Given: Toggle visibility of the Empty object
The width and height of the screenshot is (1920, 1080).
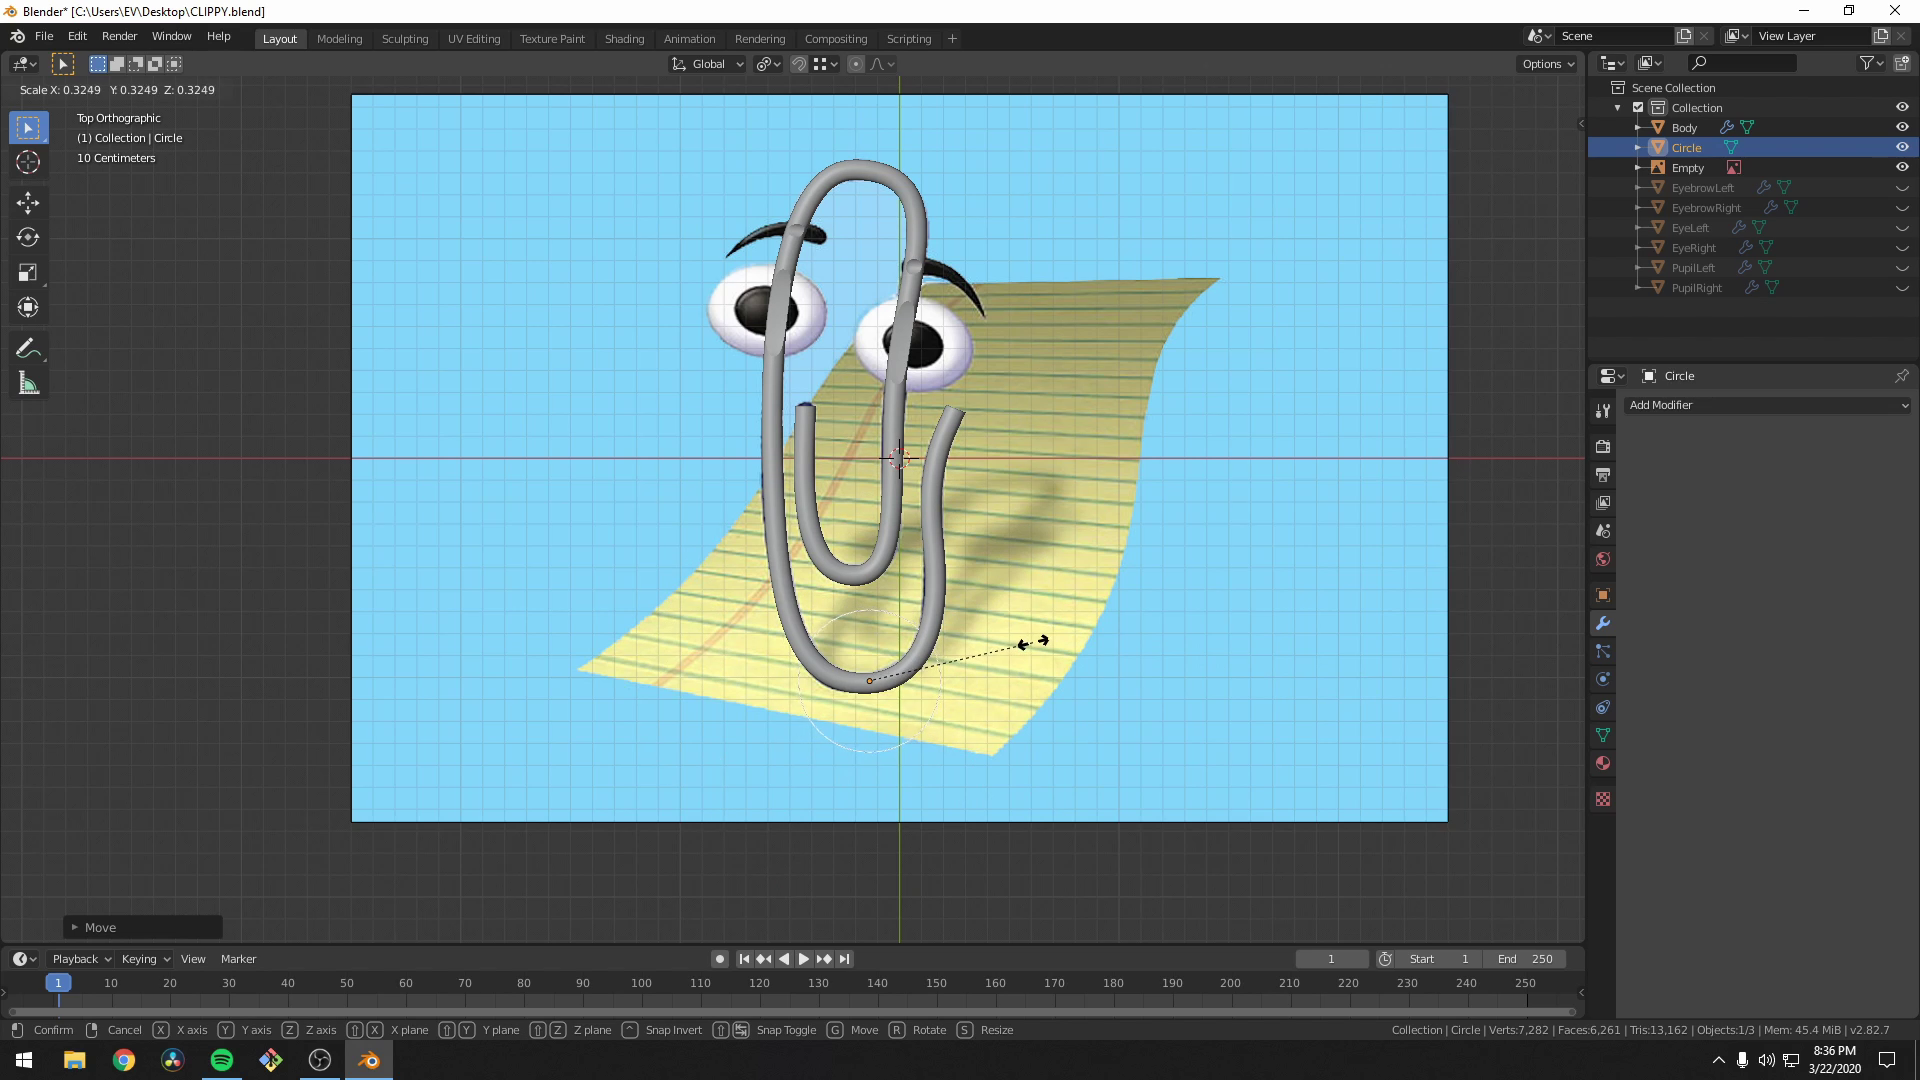Looking at the screenshot, I should (1902, 167).
